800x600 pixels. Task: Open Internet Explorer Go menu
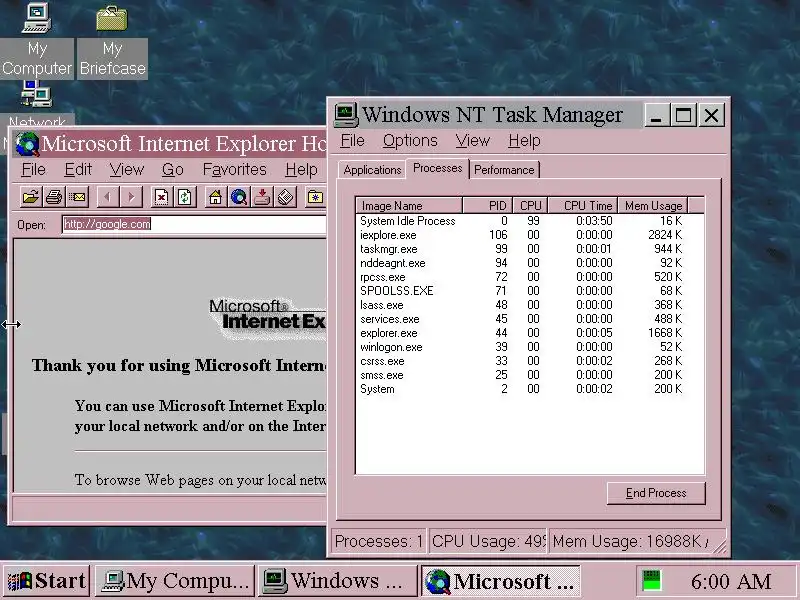[172, 170]
